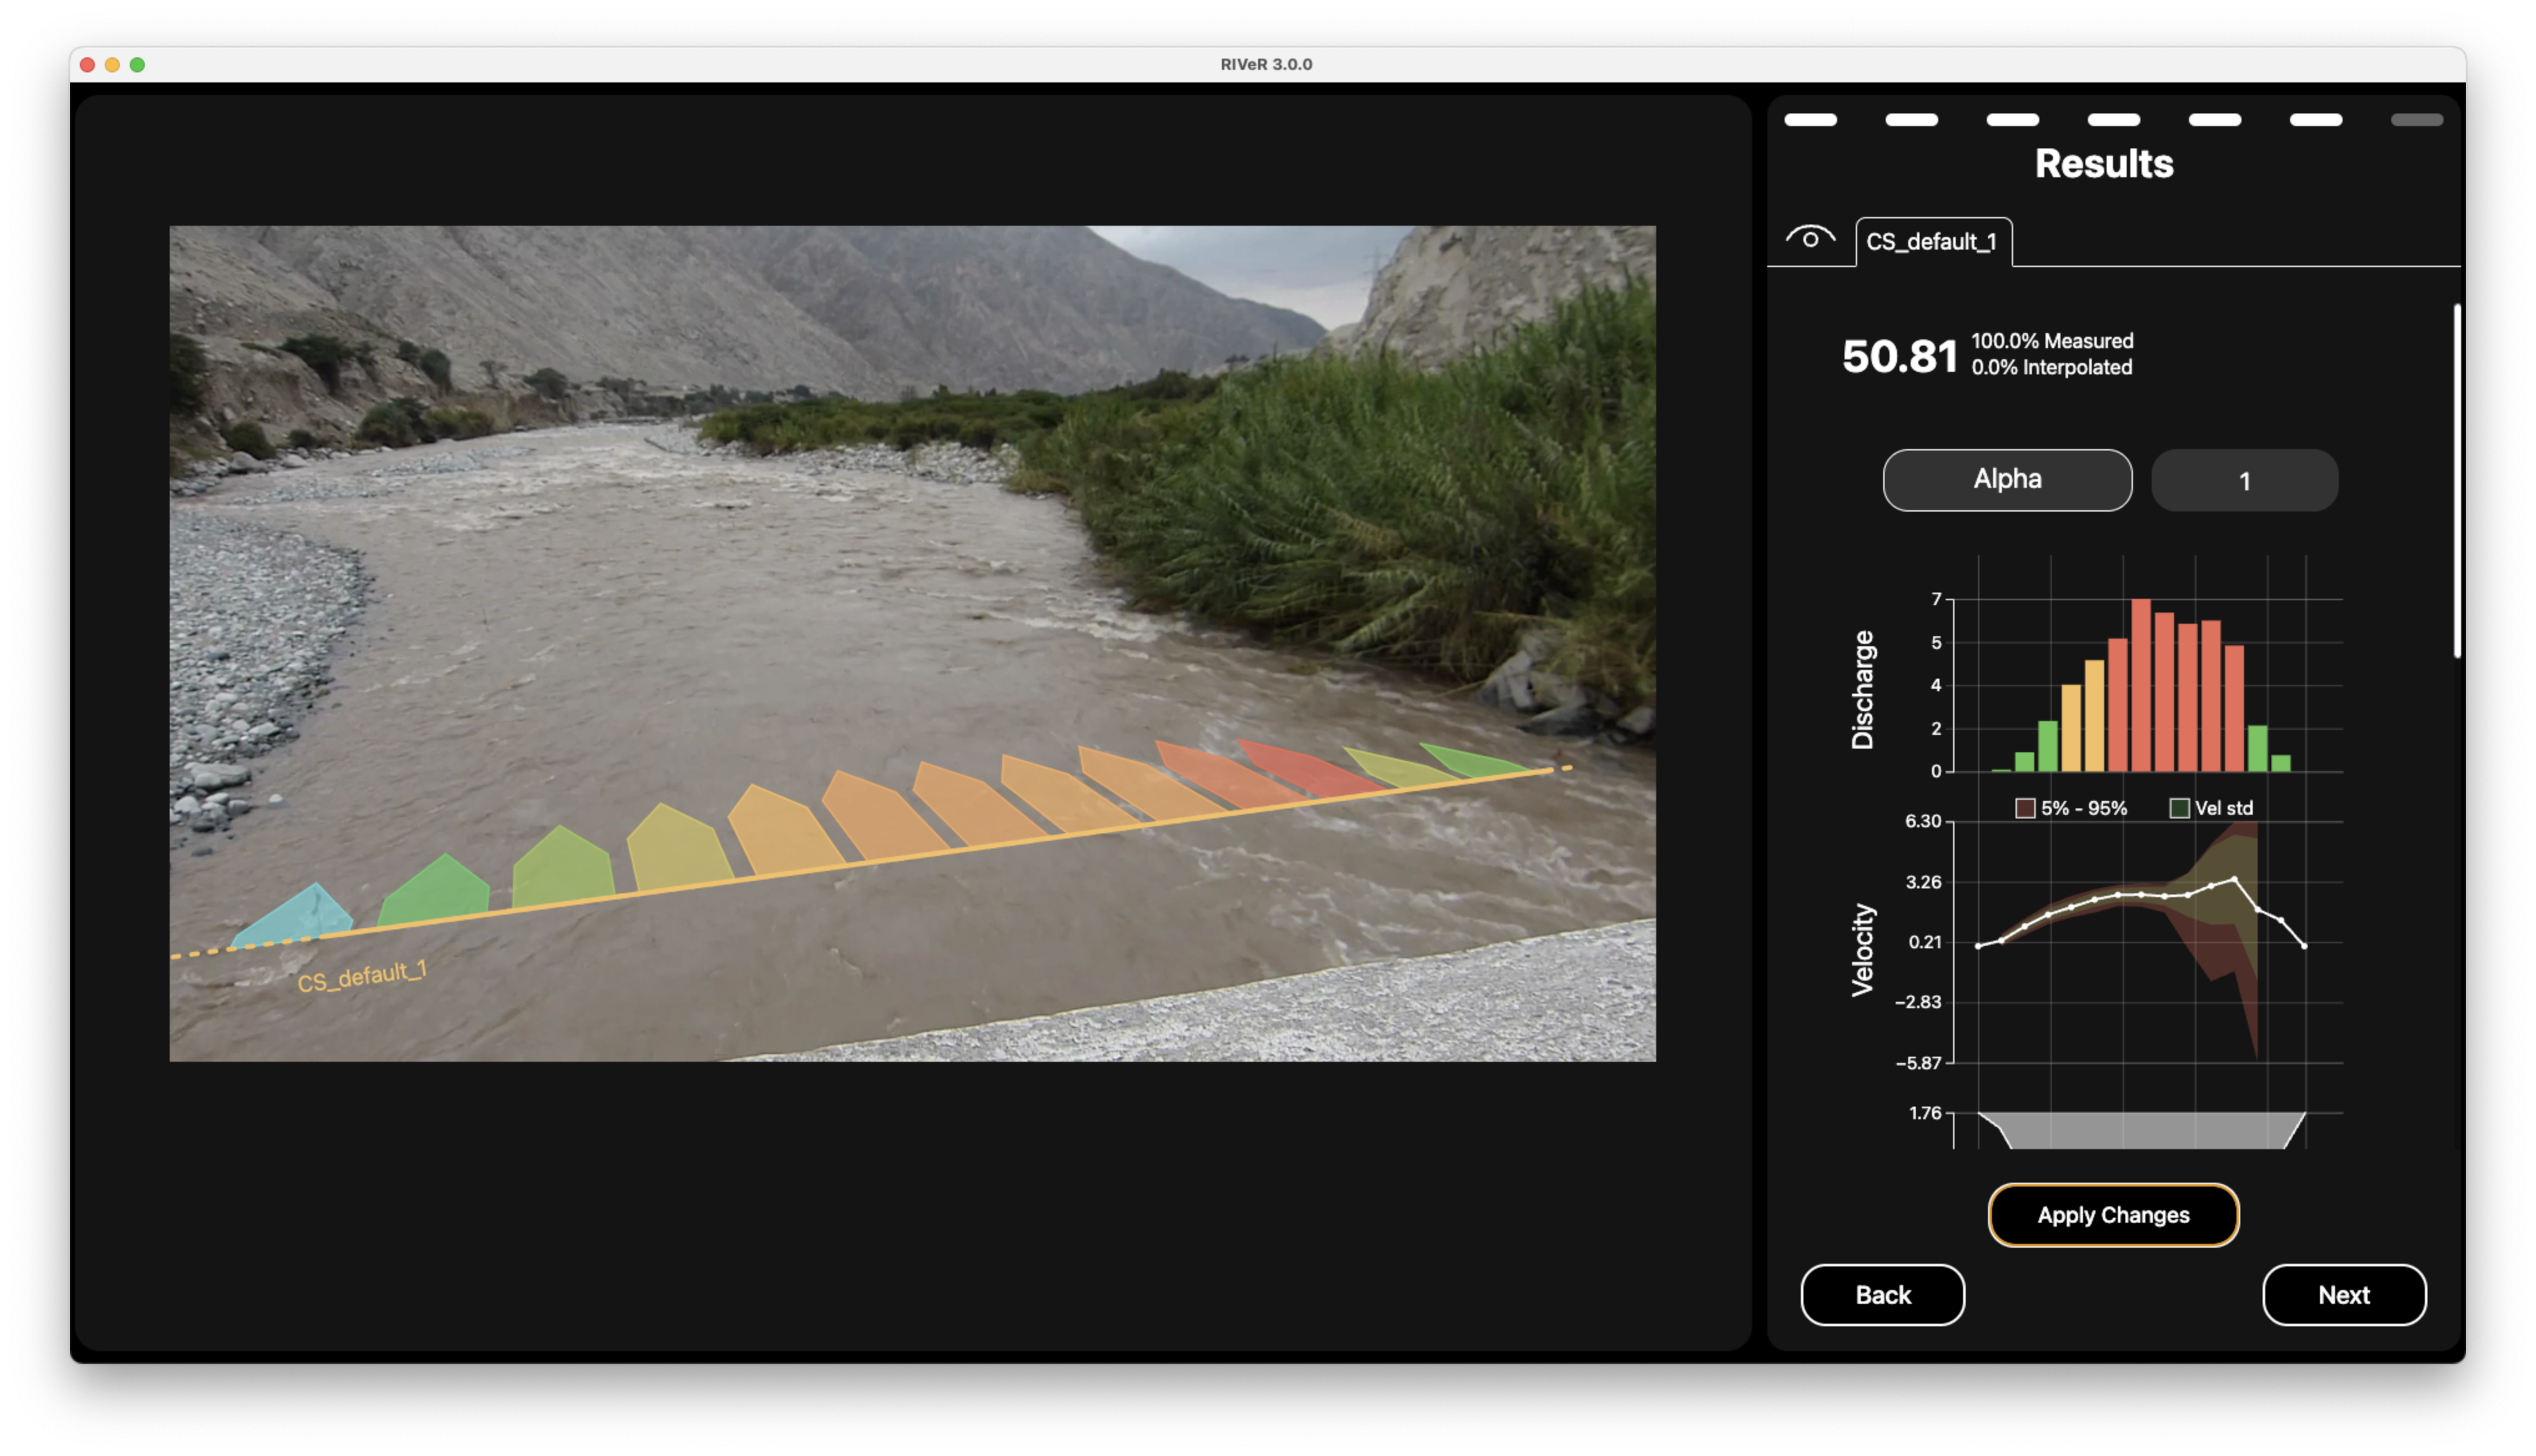Toggle the Vel std legend box
The width and height of the screenshot is (2536, 1456).
pyautogui.click(x=2179, y=808)
